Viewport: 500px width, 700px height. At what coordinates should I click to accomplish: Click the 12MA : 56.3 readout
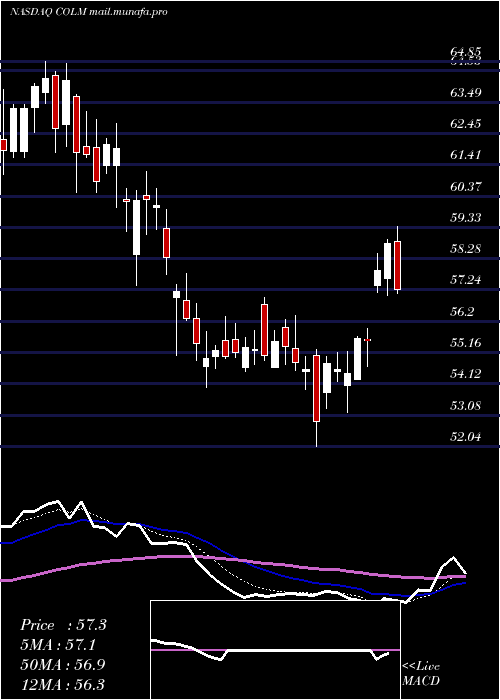63,684
